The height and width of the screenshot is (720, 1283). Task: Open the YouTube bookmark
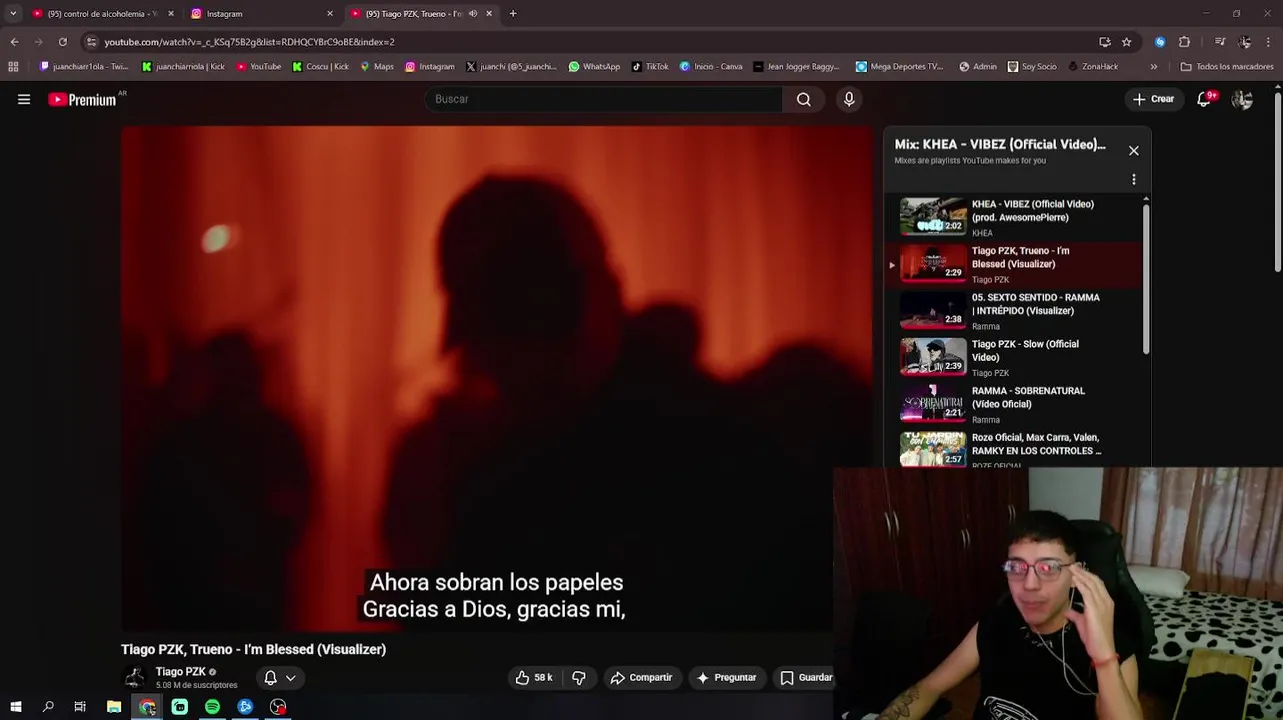259,67
